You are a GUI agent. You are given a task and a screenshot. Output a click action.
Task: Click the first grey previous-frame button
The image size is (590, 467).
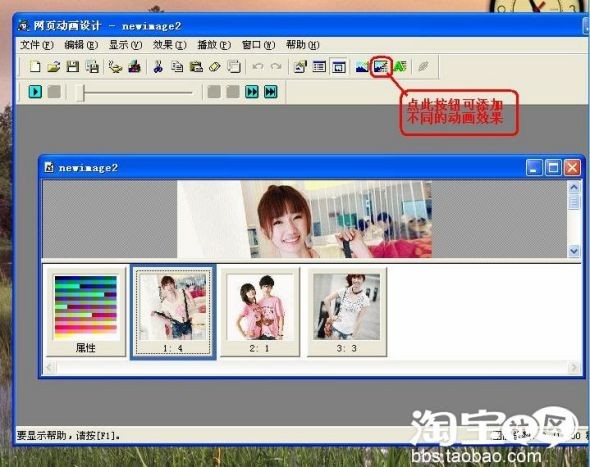(214, 92)
